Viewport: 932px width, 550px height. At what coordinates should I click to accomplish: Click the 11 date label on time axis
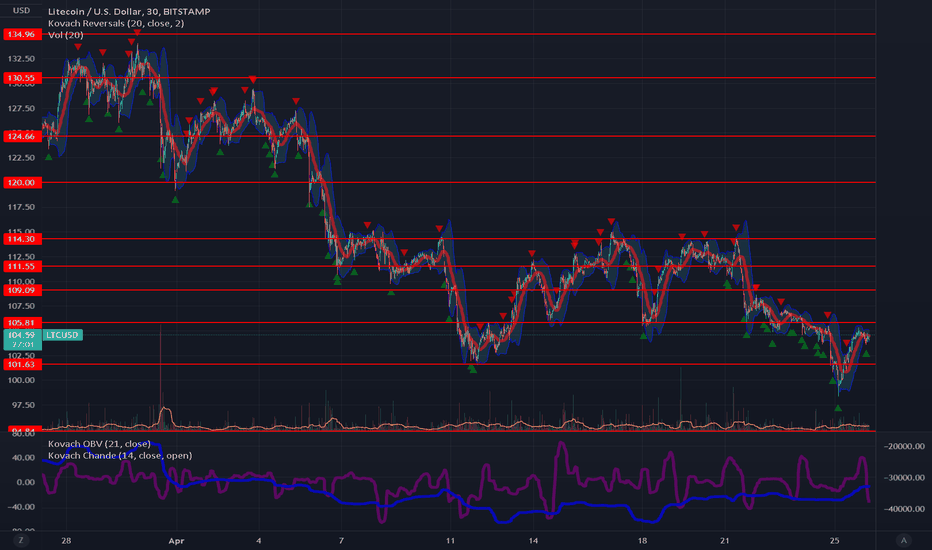(450, 540)
